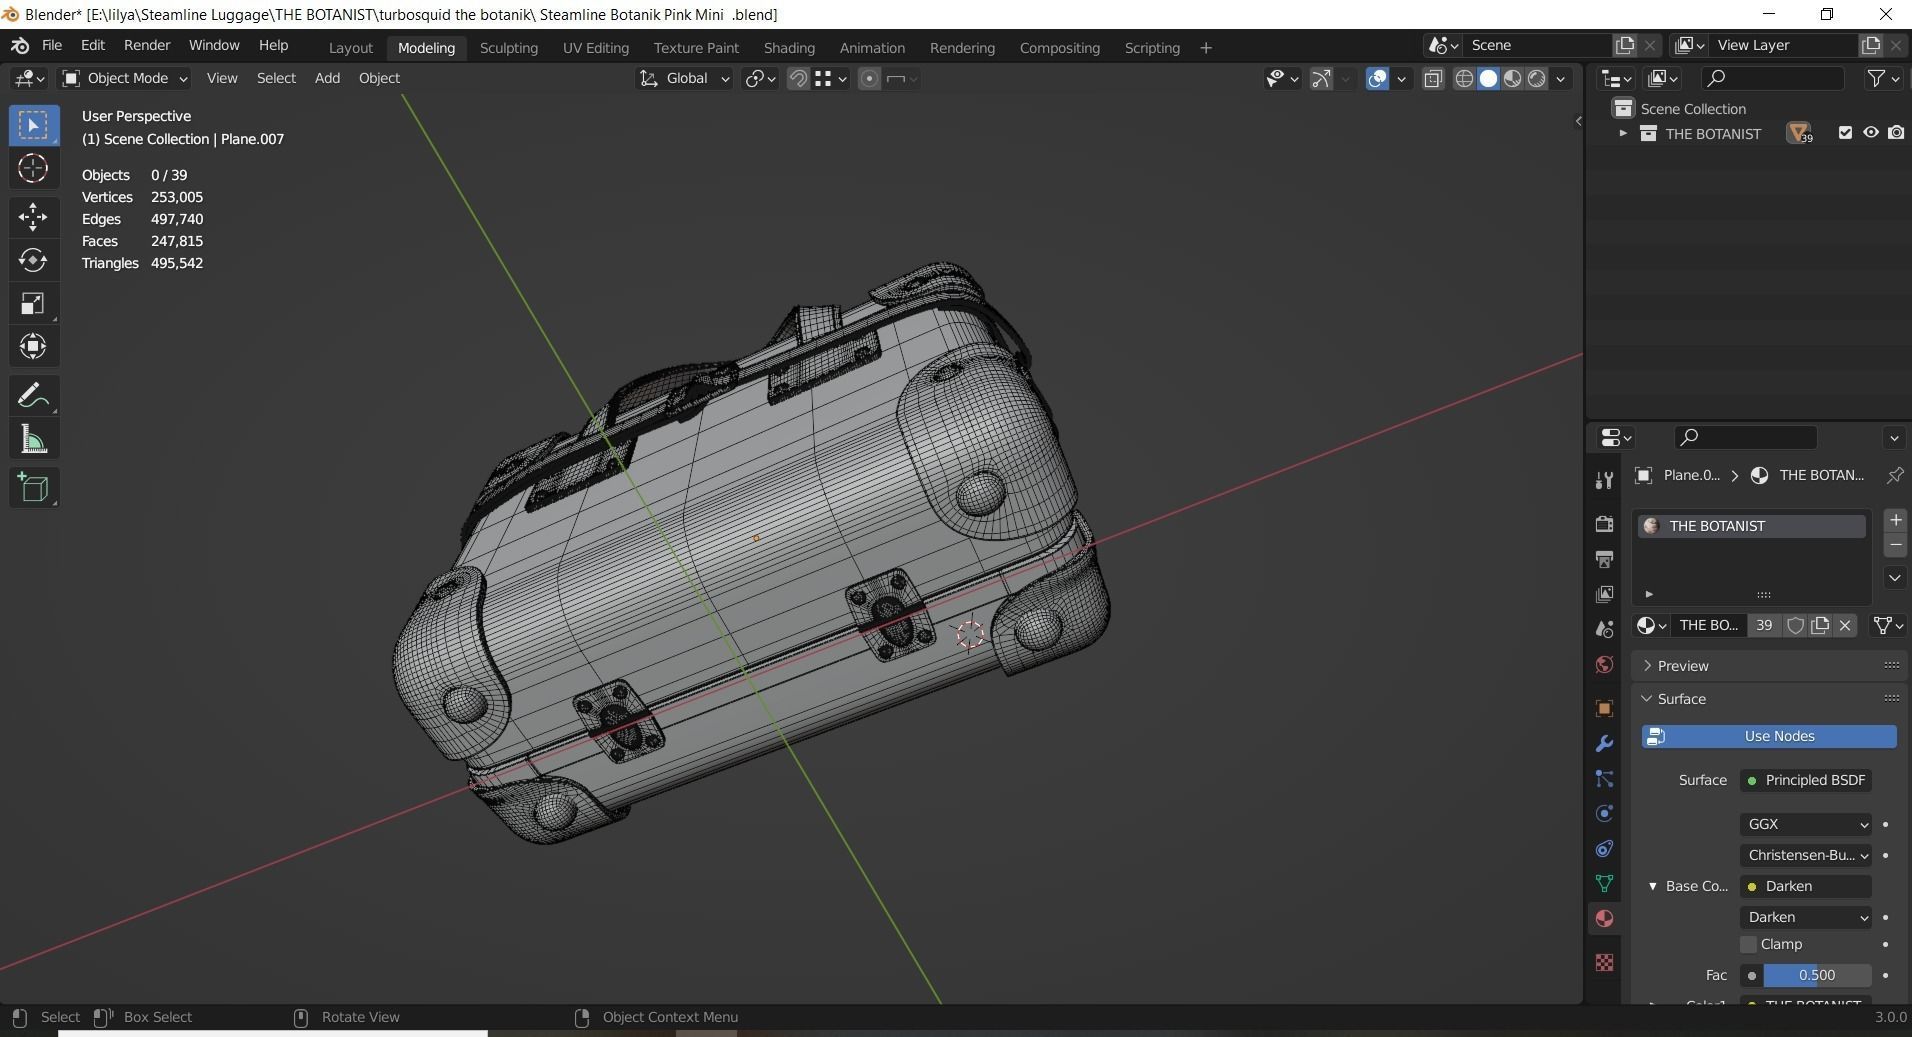1912x1037 pixels.
Task: Toggle viewport overlays
Action: 1377,78
